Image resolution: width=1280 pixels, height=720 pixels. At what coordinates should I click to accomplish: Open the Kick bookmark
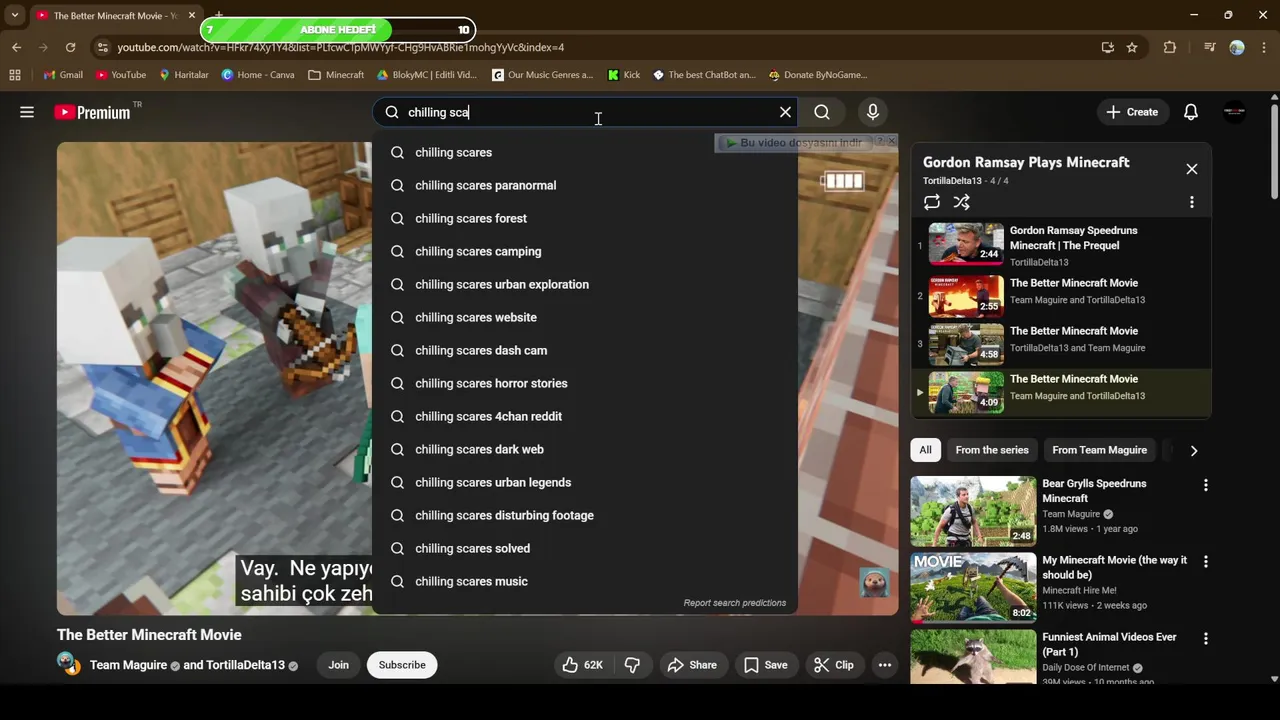(x=624, y=75)
